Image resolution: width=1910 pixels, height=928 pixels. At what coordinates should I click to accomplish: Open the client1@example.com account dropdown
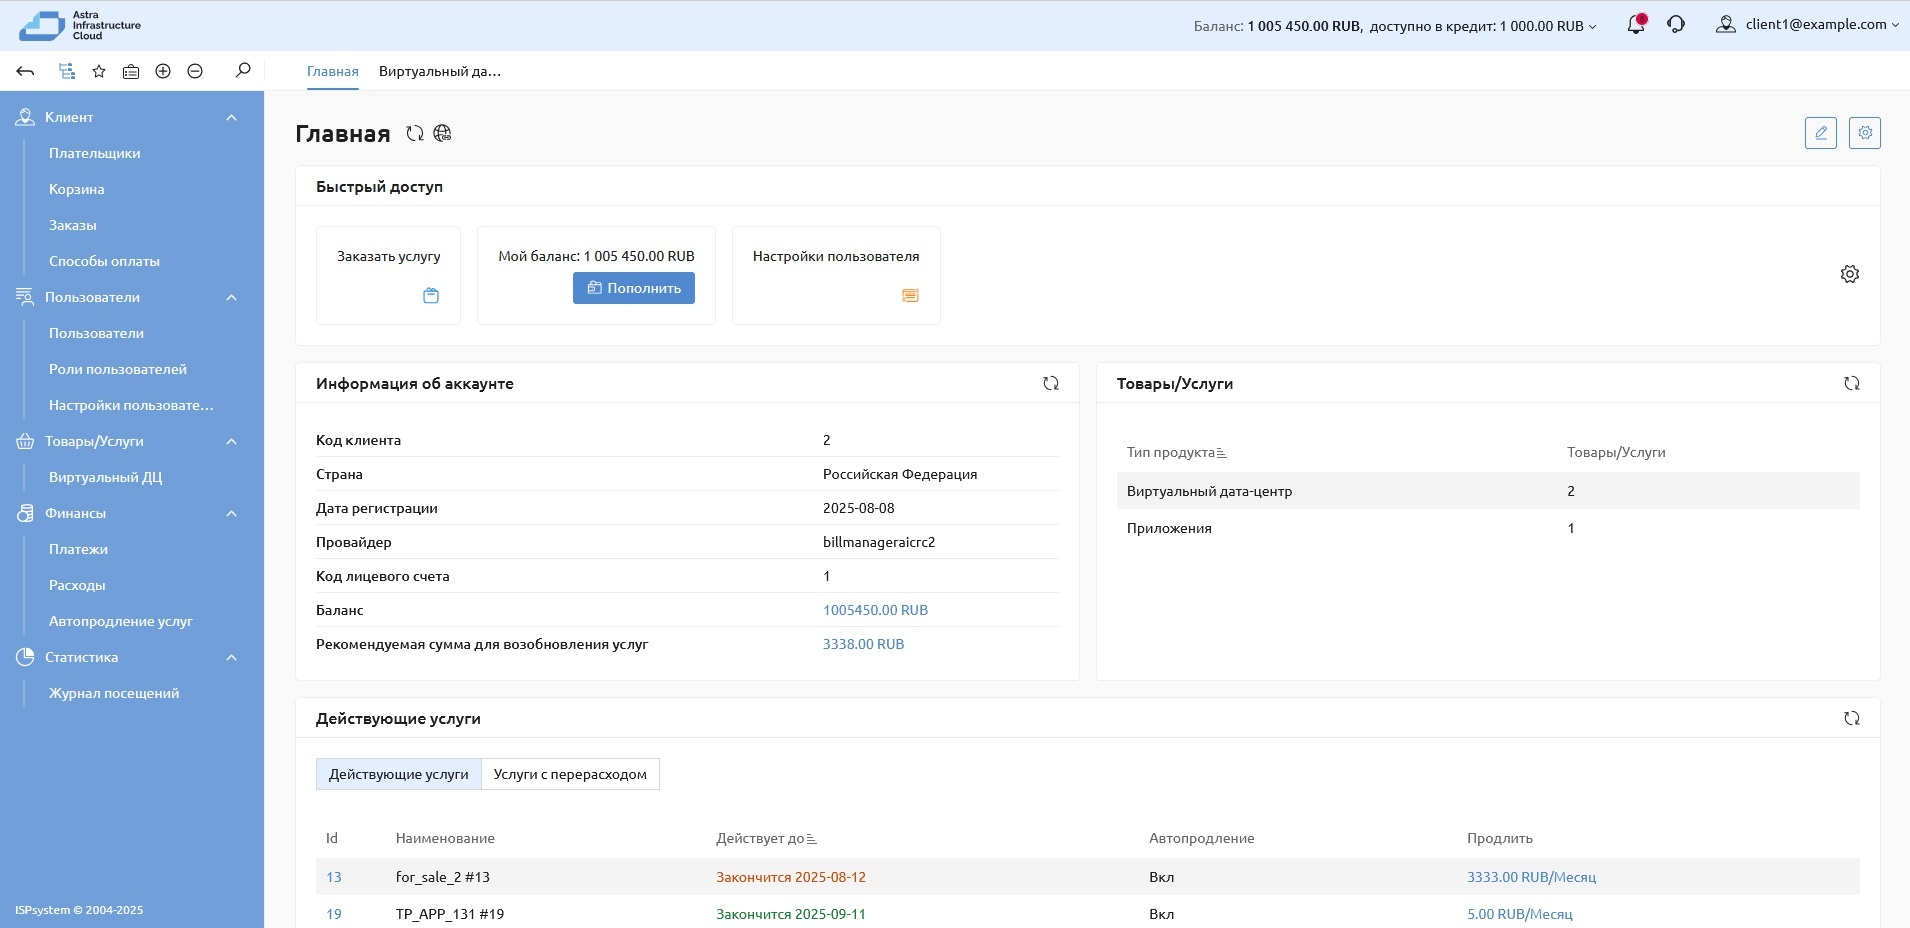pyautogui.click(x=1822, y=25)
